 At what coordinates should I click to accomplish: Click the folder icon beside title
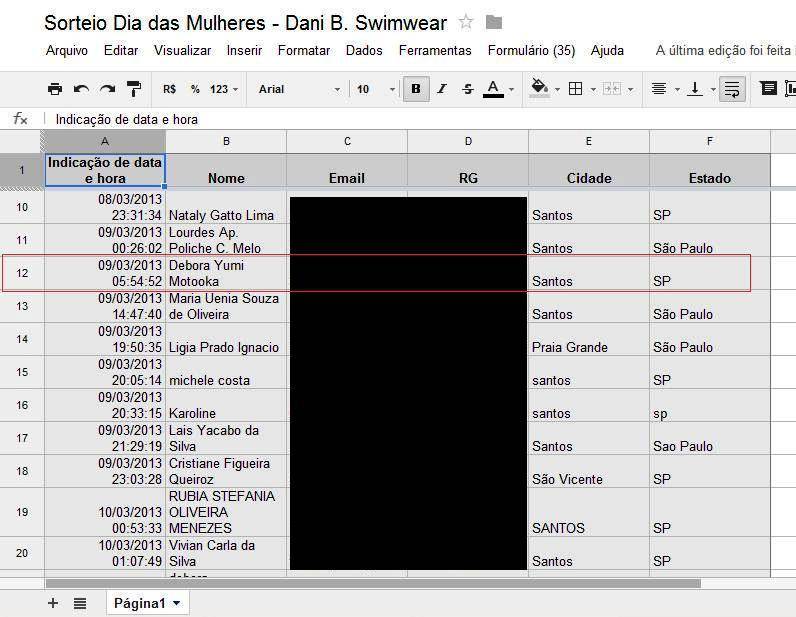(x=494, y=22)
